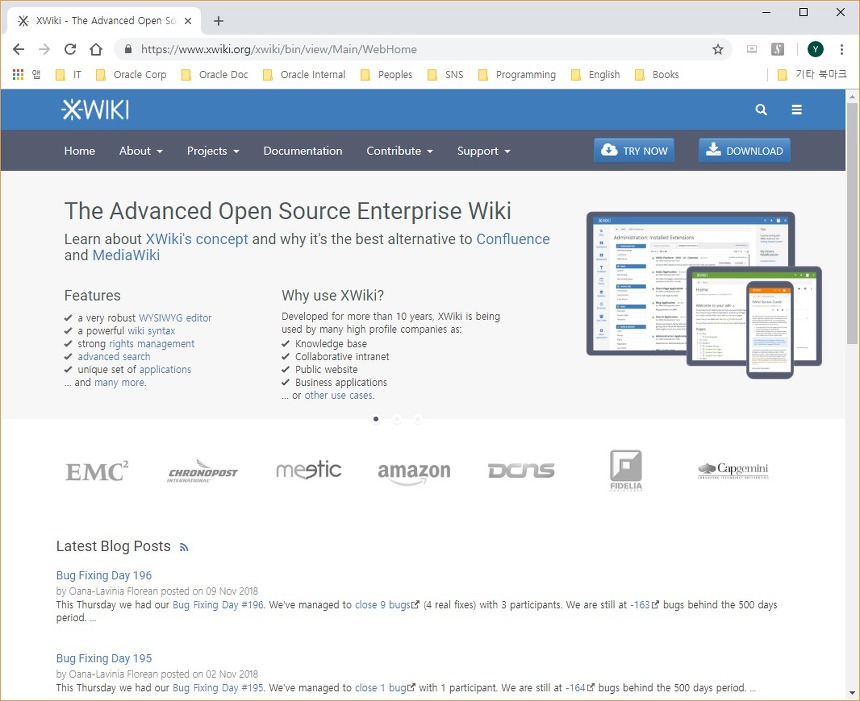Open the apps grid shortcut

(18, 75)
